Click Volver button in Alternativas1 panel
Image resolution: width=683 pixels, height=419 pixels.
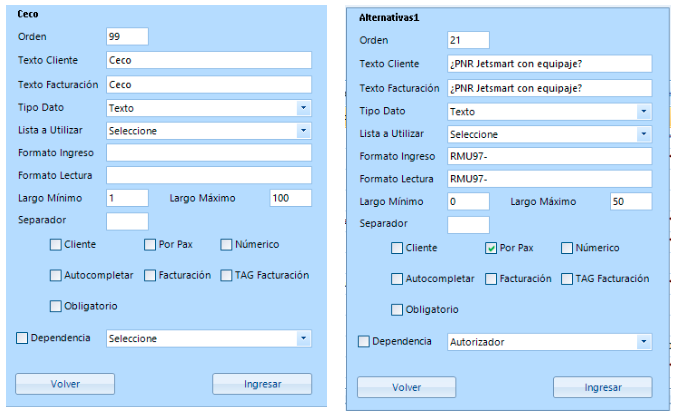pos(406,387)
